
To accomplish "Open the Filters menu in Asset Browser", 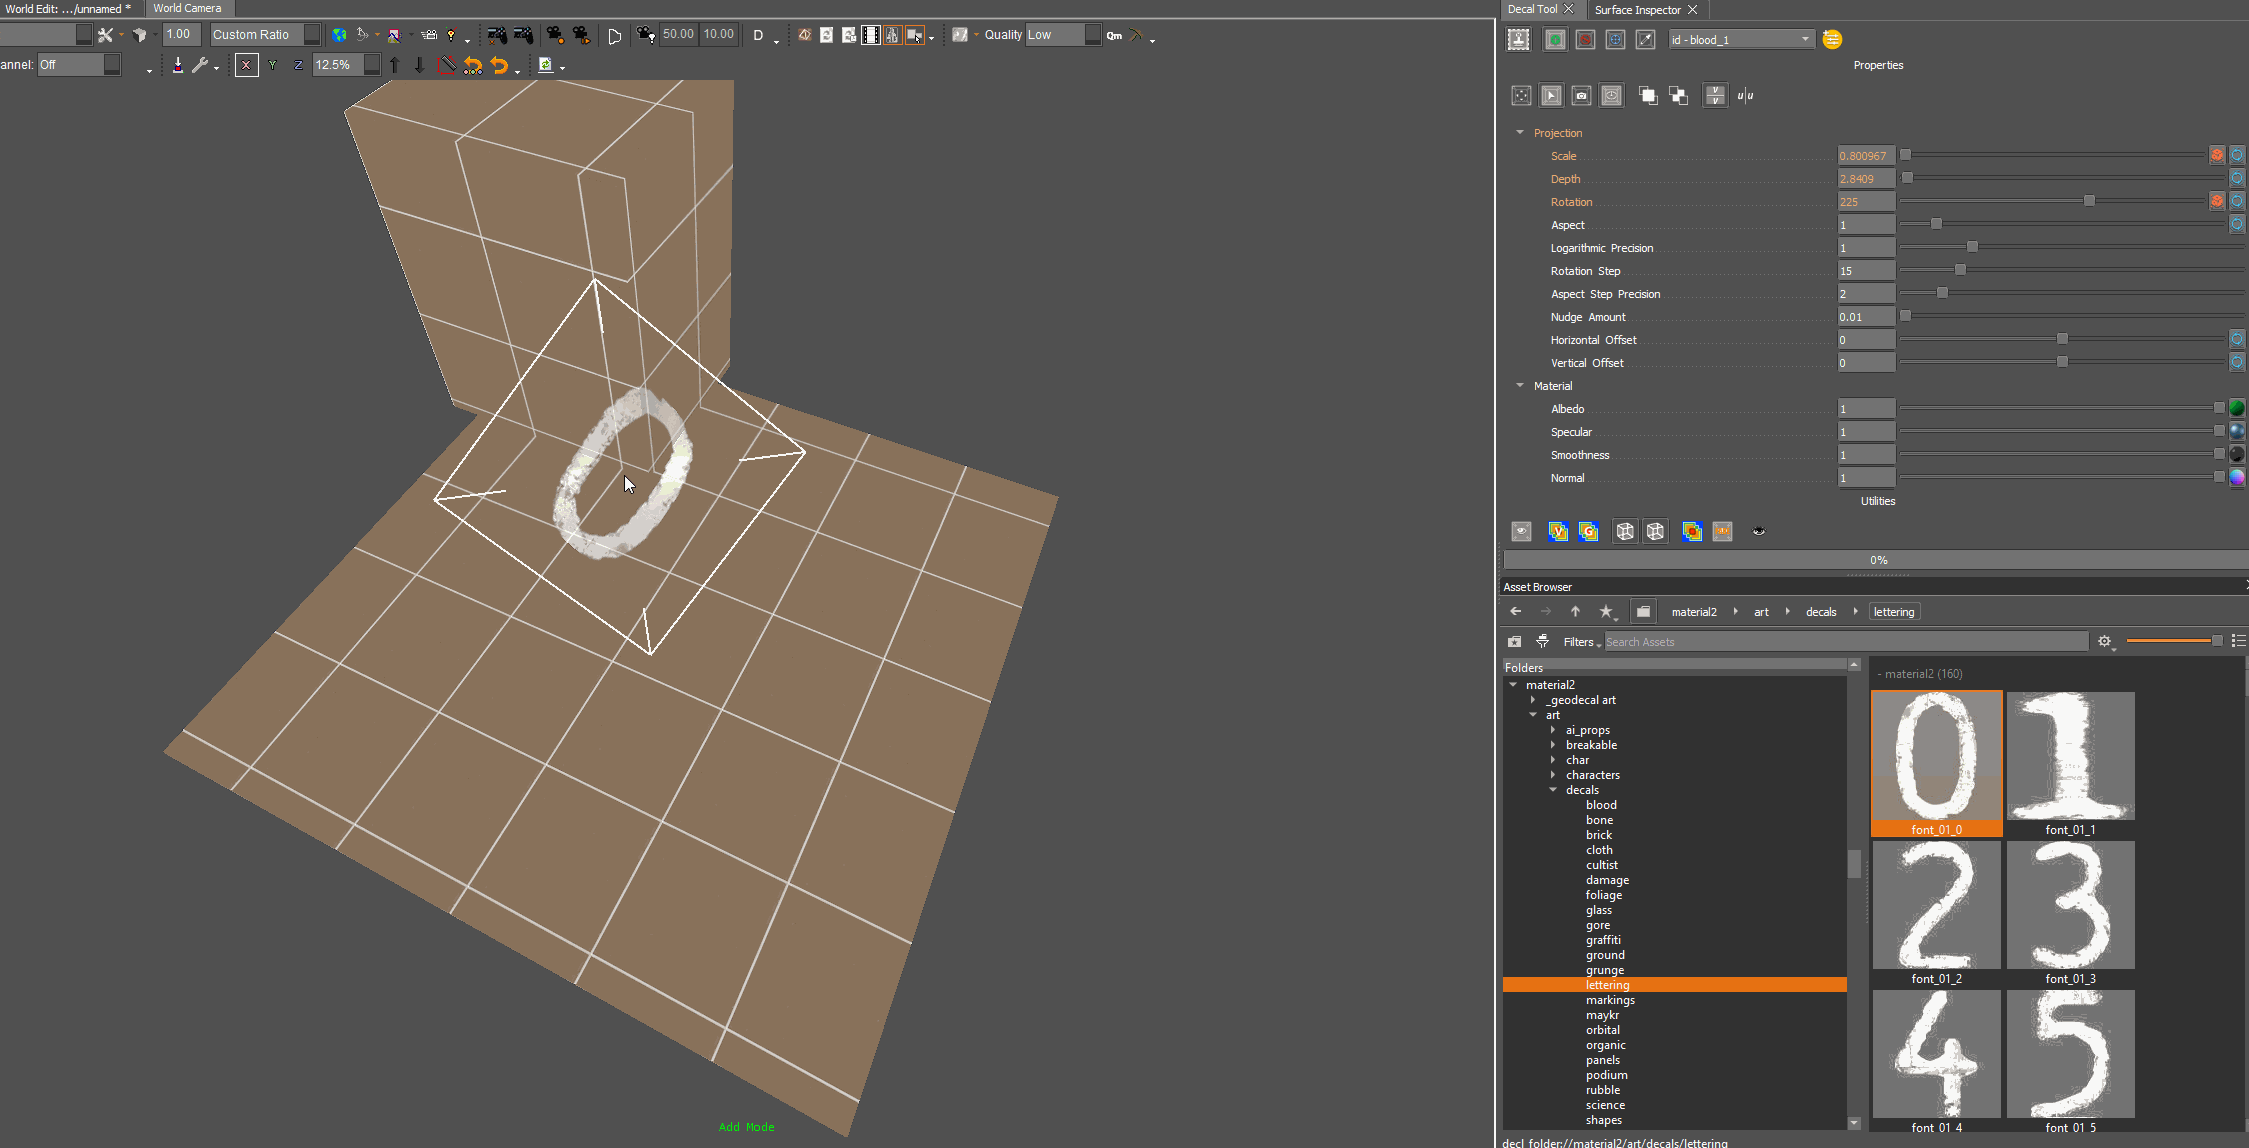I will (1582, 642).
